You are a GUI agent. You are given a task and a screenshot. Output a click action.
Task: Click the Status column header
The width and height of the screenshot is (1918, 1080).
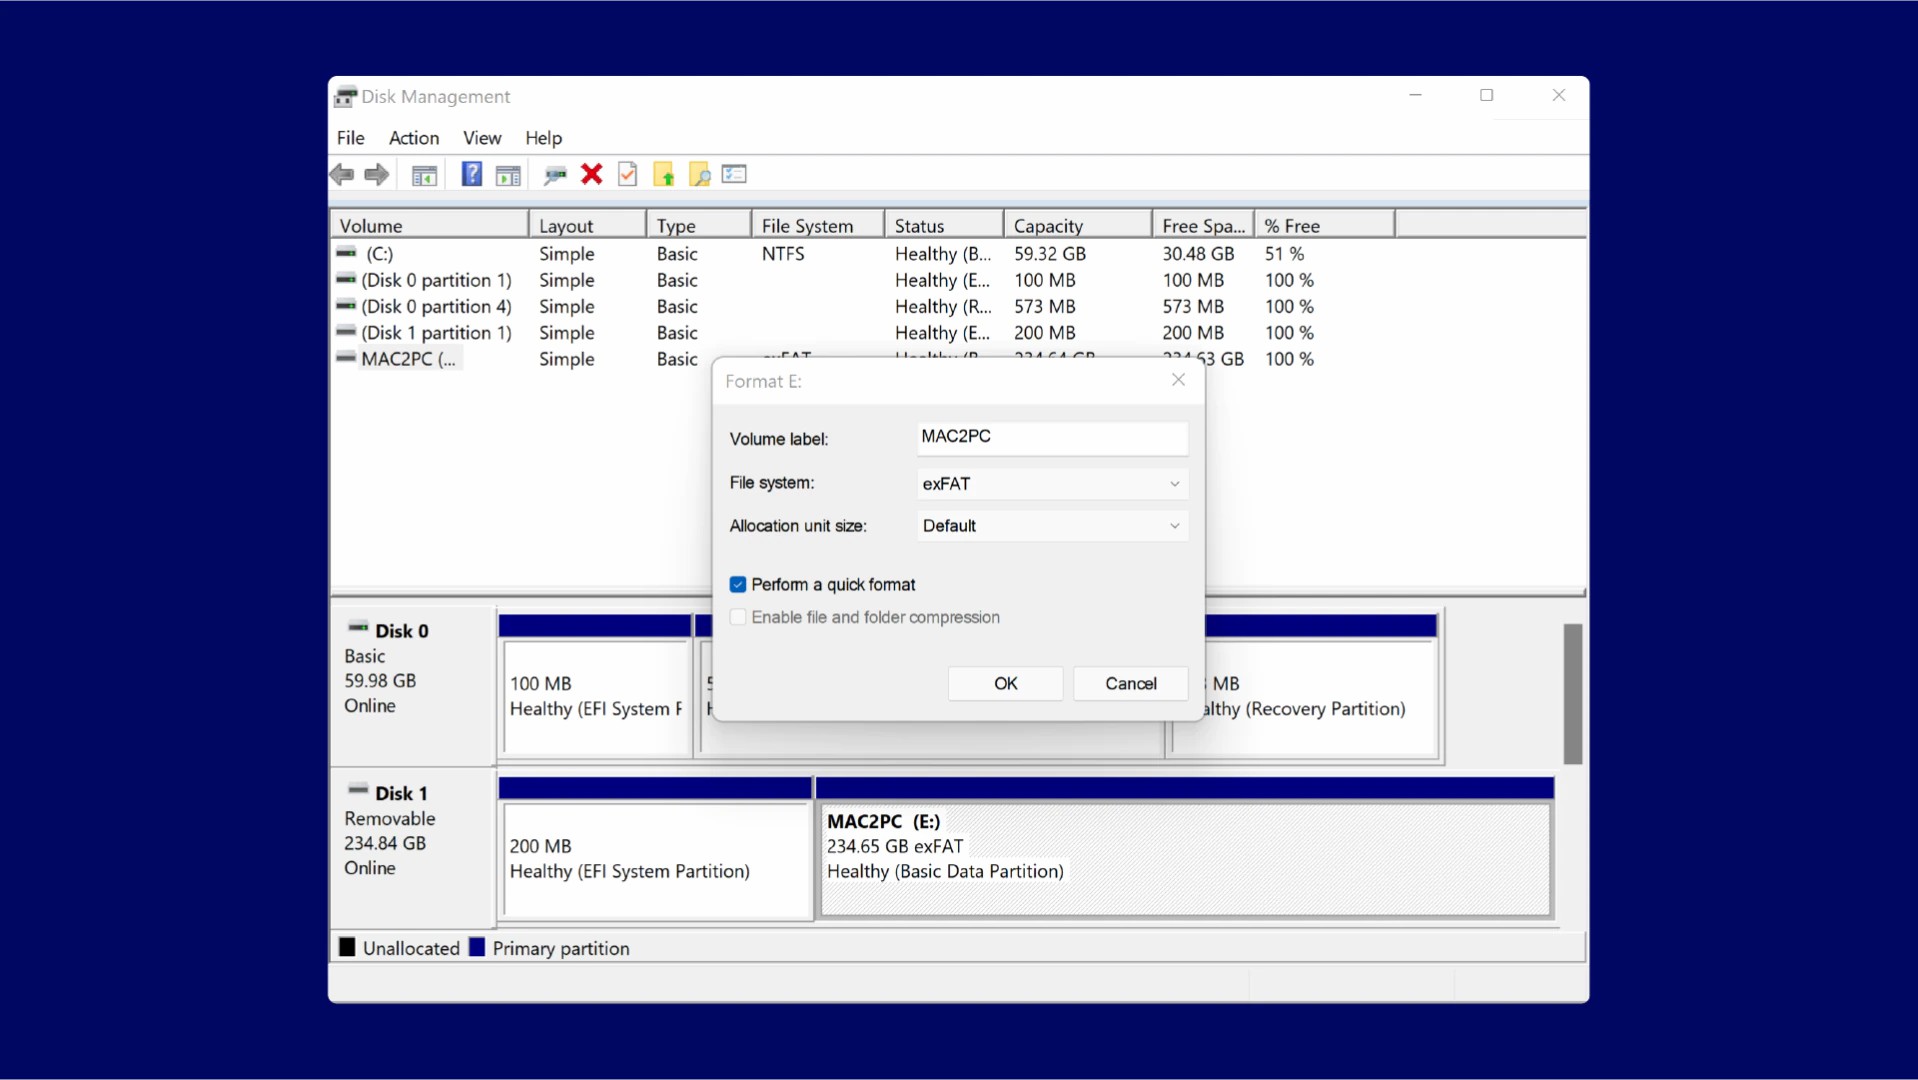coord(944,226)
